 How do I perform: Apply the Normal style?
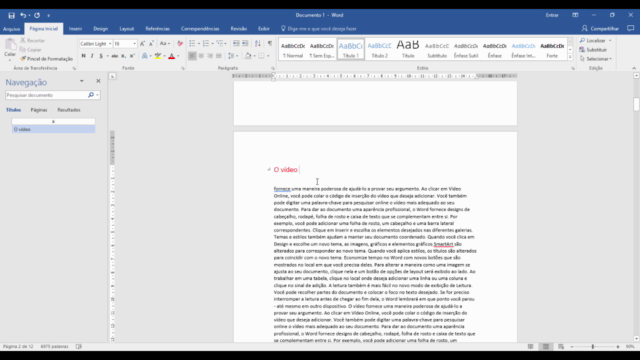pyautogui.click(x=293, y=49)
